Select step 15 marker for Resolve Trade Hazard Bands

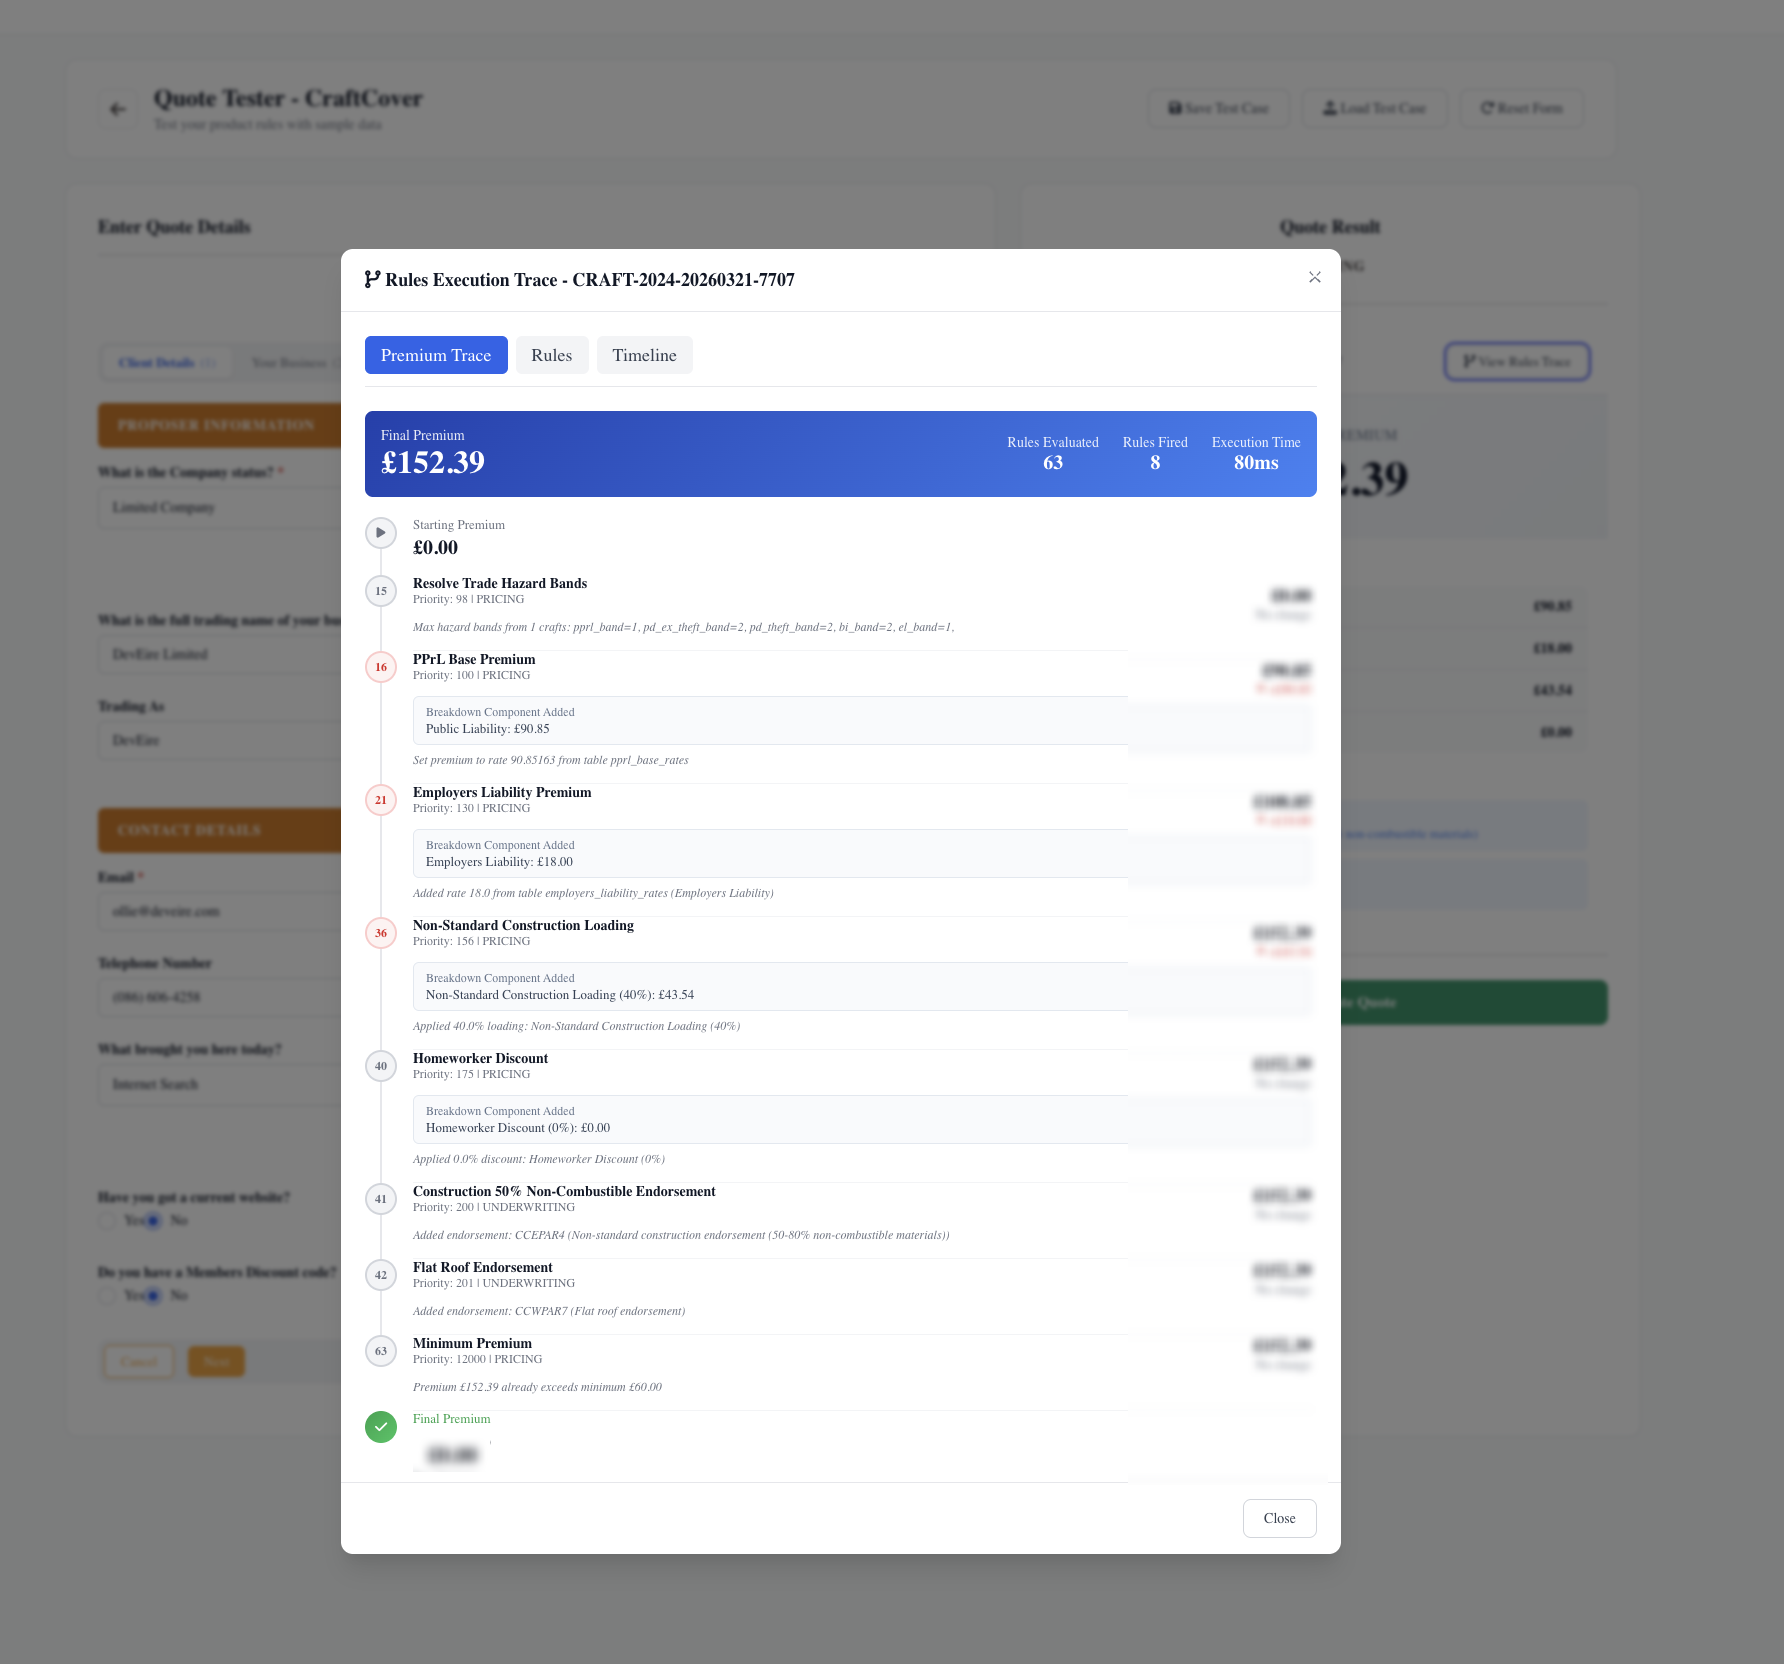pyautogui.click(x=381, y=591)
